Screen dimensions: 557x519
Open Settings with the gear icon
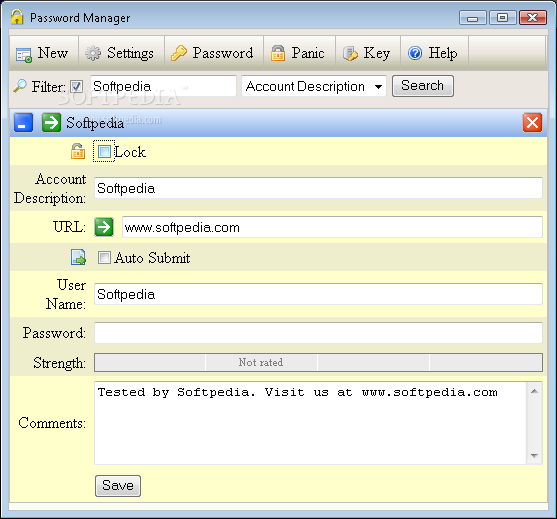pos(93,53)
